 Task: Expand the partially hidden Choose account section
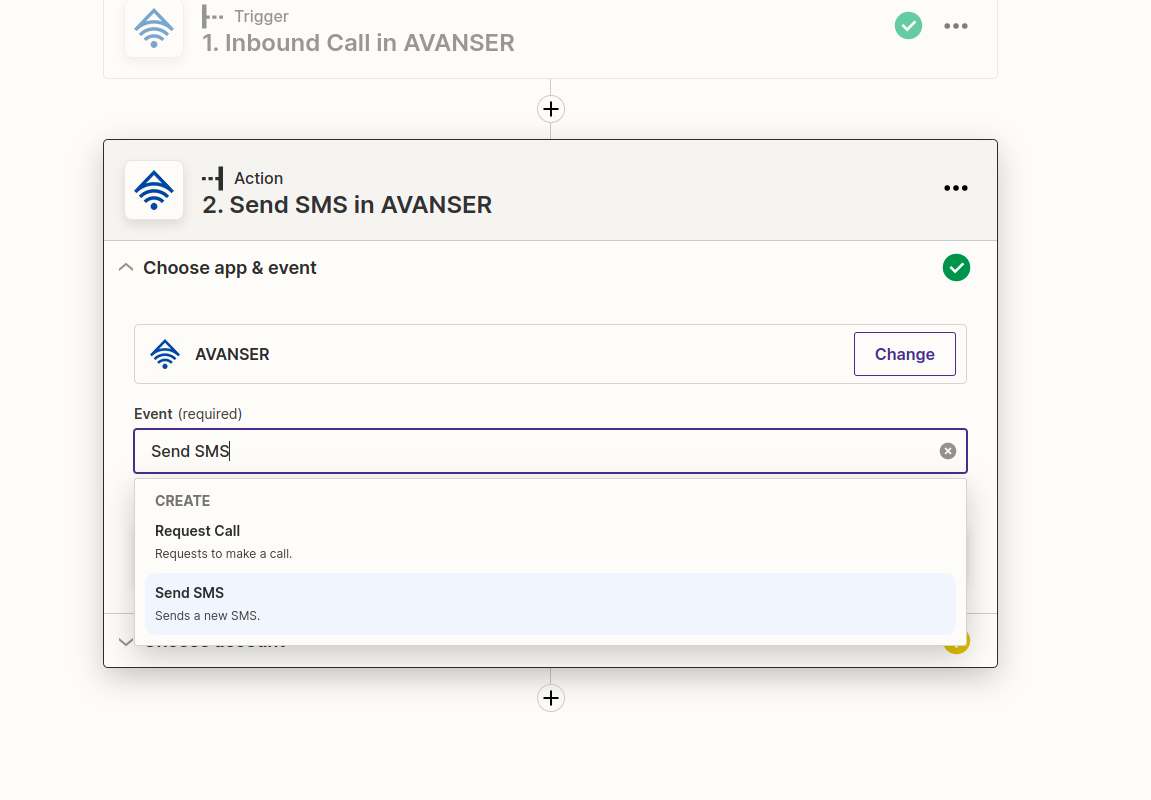[126, 642]
